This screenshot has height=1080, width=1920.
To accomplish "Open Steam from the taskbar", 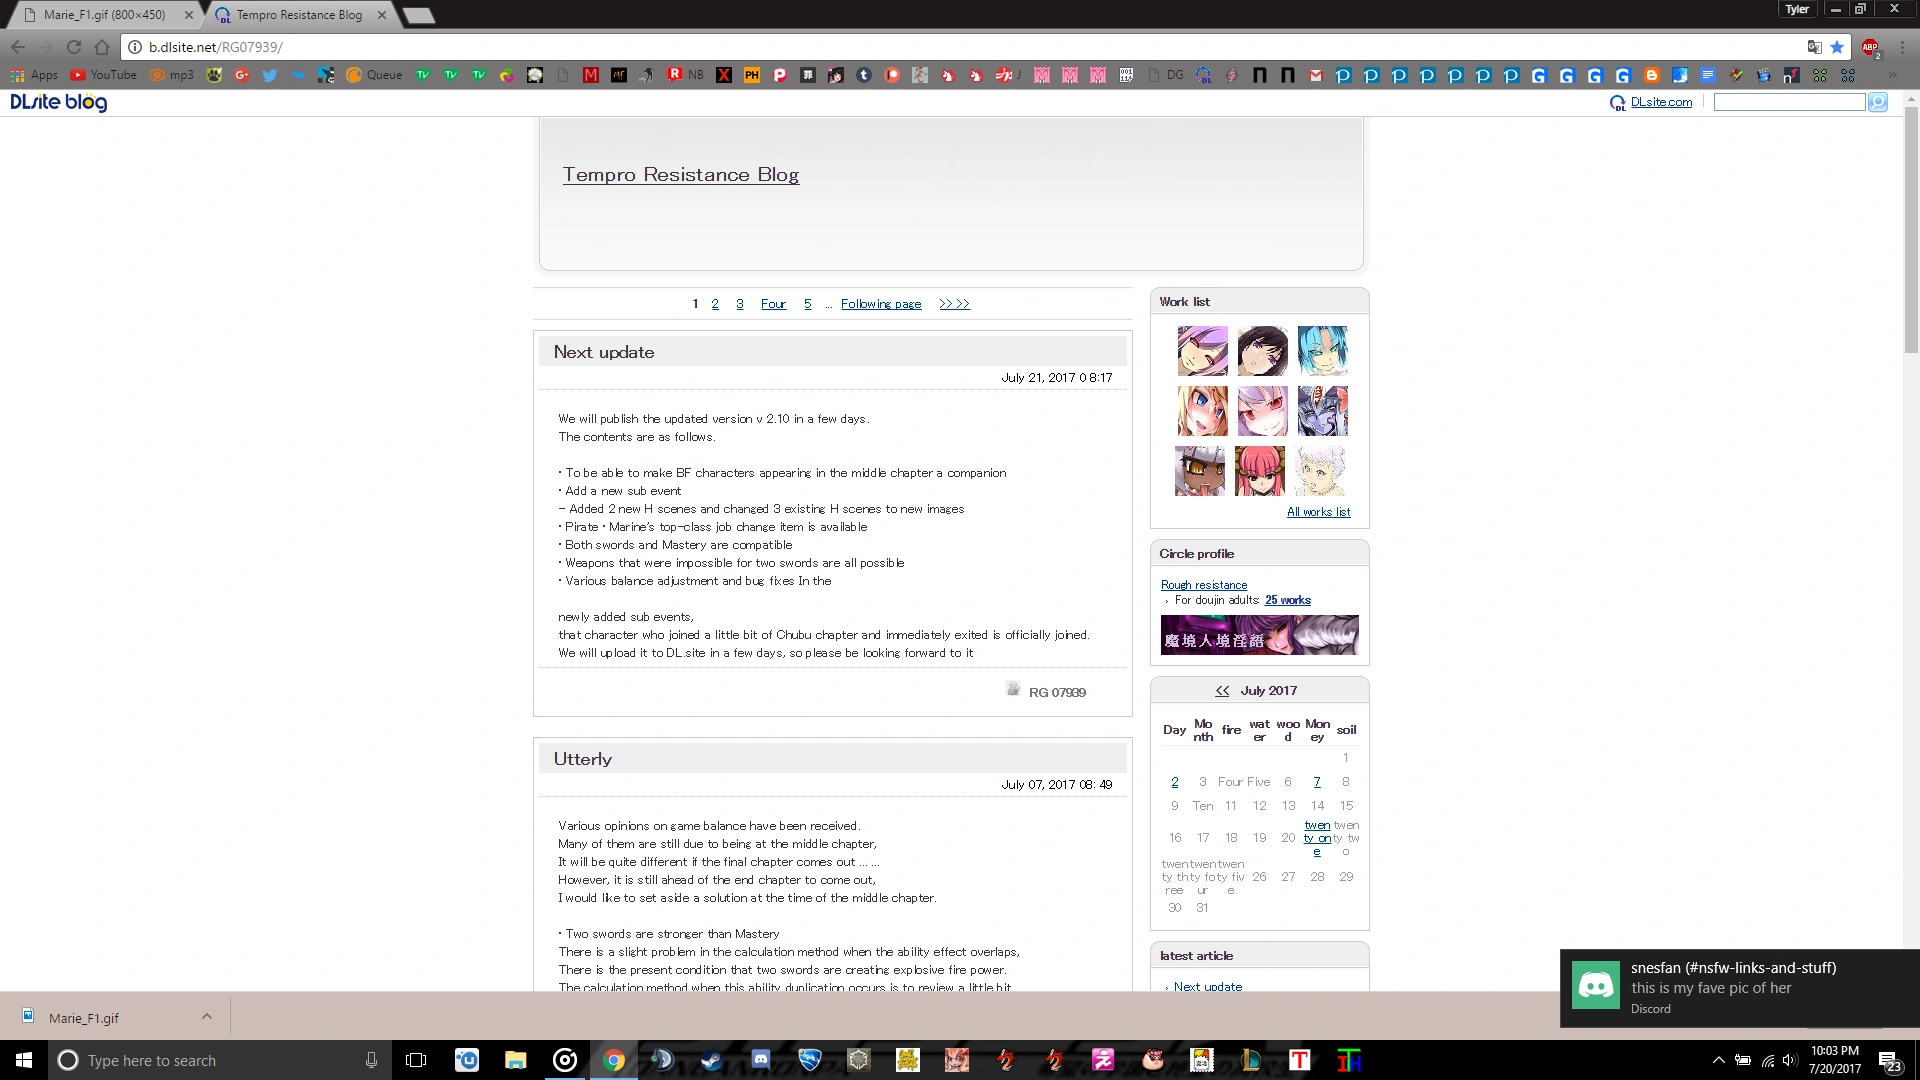I will point(711,1060).
